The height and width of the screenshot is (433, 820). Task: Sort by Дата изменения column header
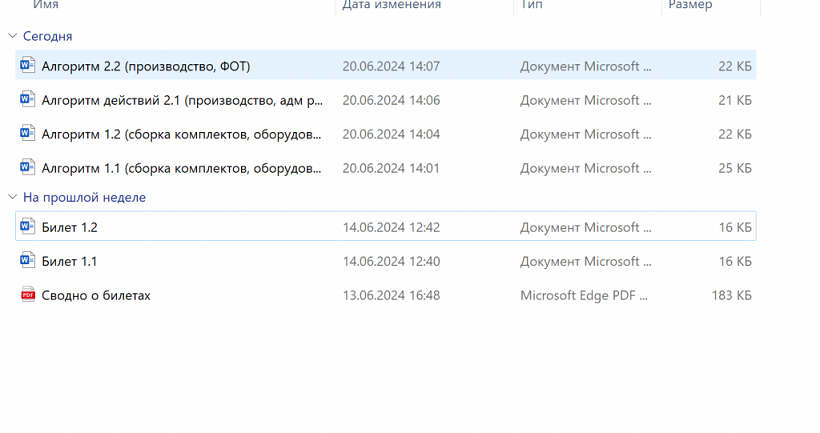391,5
